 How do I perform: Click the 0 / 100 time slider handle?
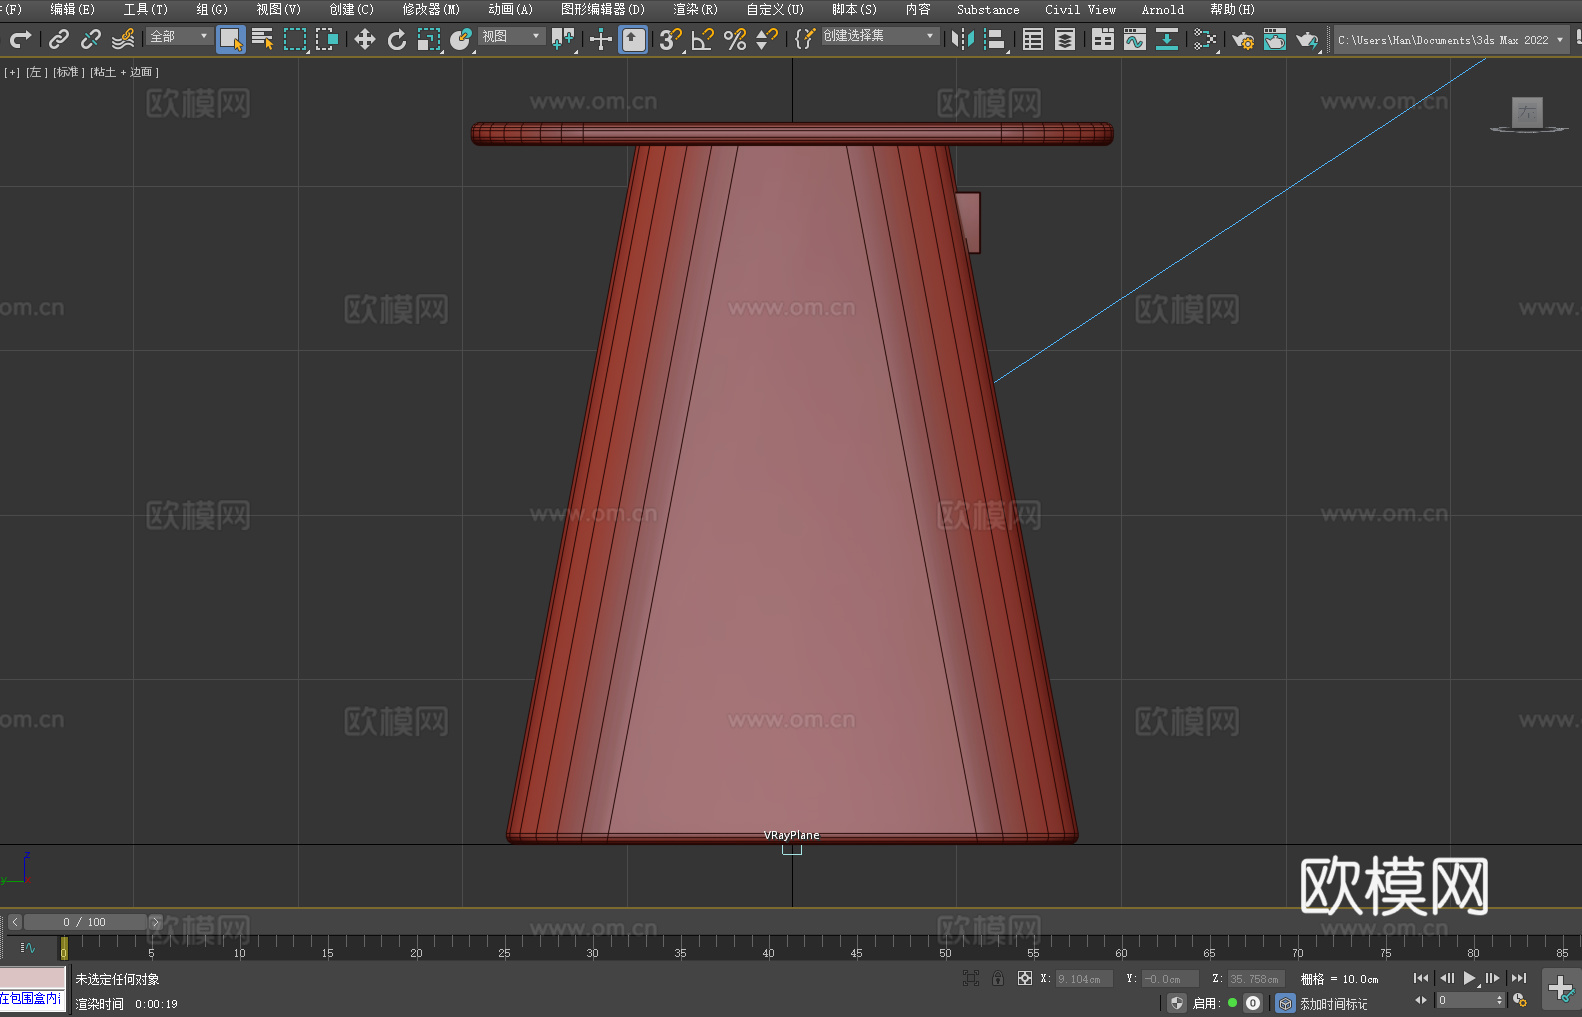click(85, 922)
